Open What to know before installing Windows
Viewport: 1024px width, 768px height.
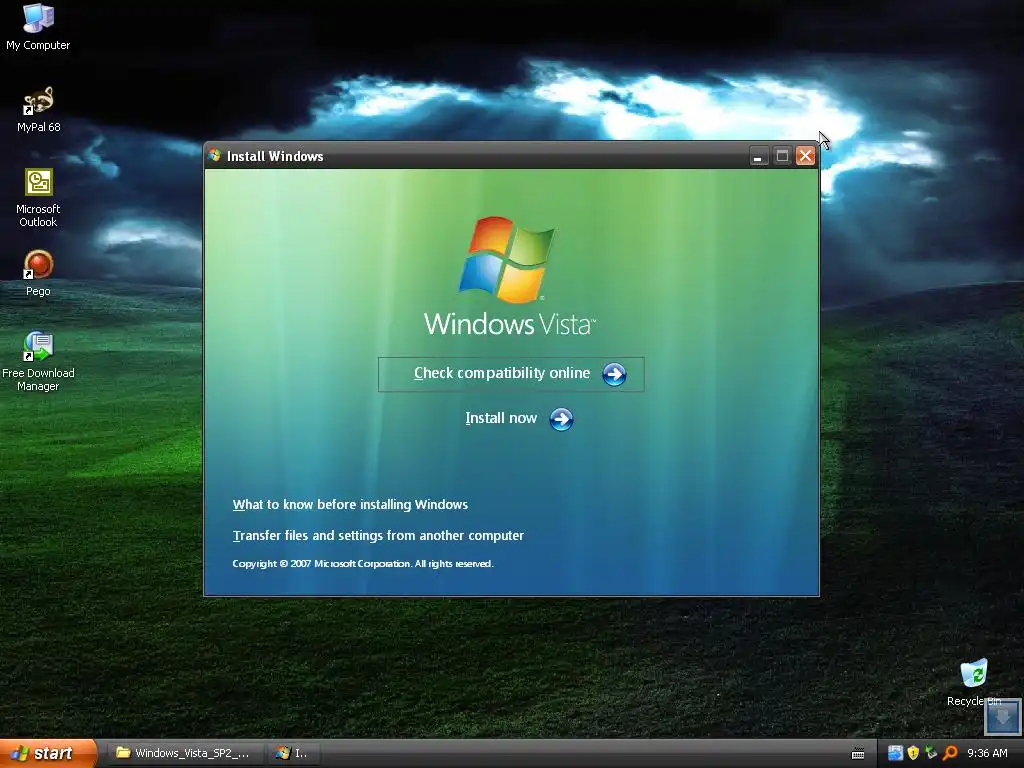[x=350, y=504]
